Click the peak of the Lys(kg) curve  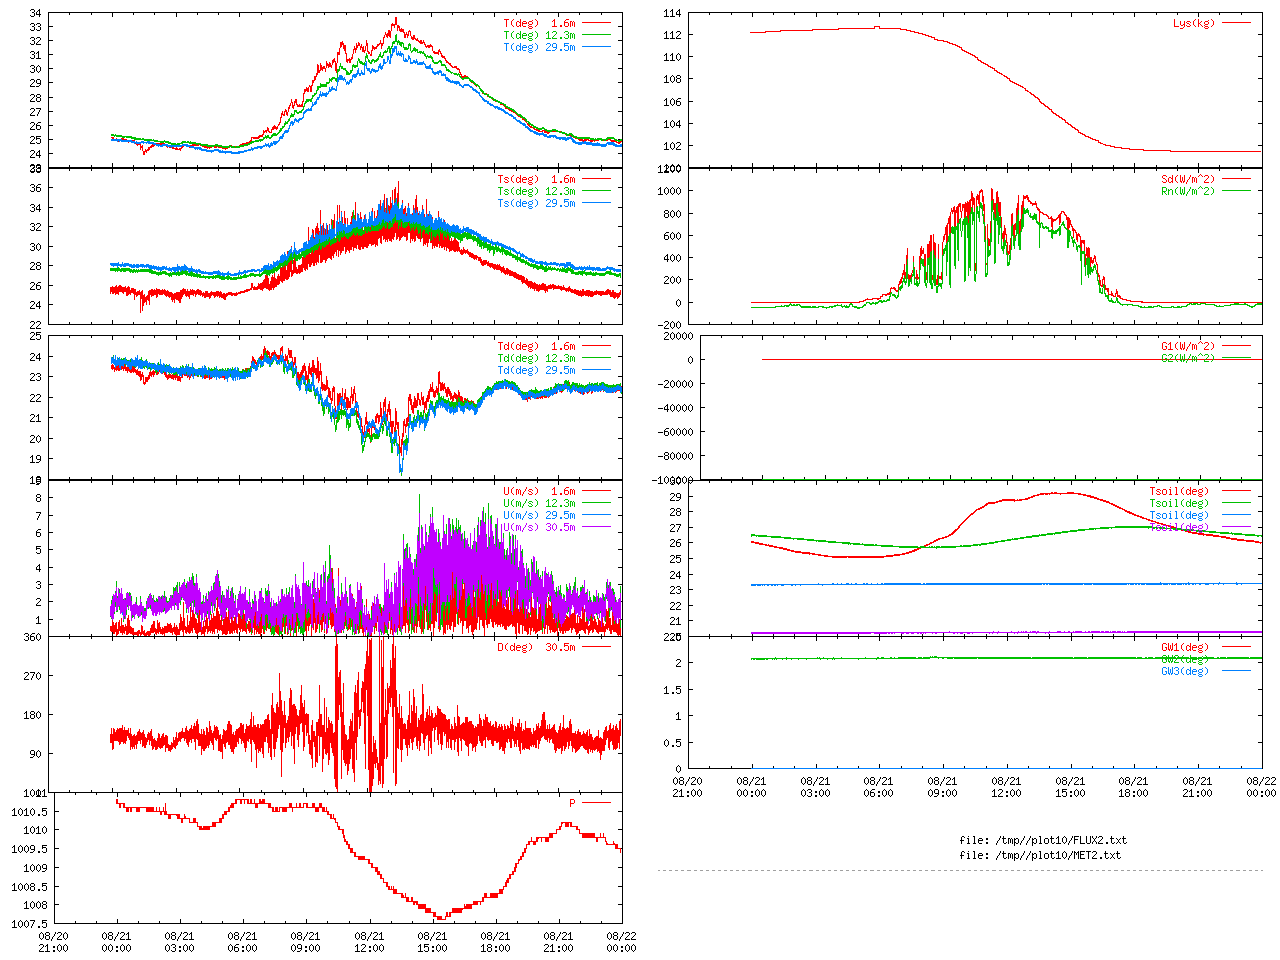pos(877,27)
